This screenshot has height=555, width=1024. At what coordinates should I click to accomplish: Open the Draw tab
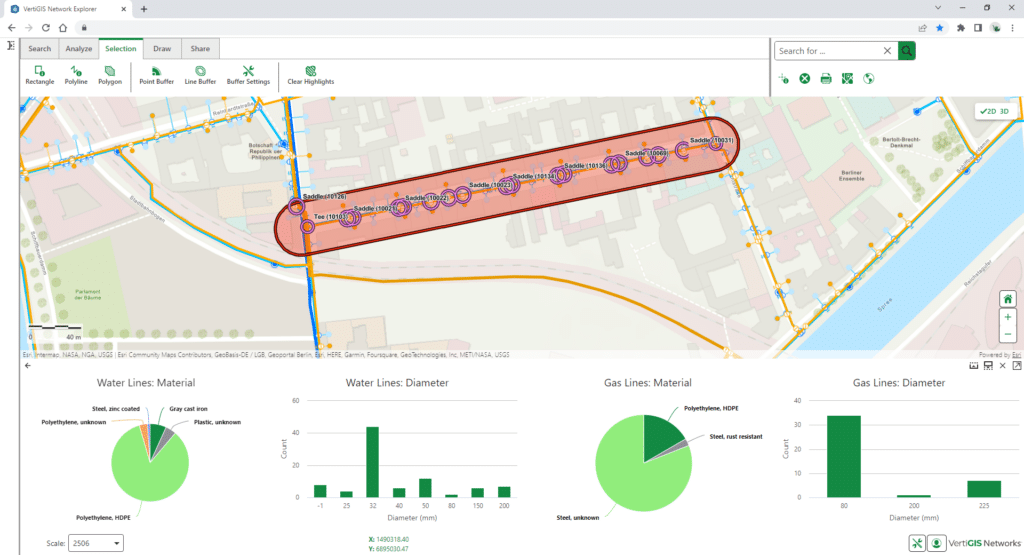click(162, 49)
